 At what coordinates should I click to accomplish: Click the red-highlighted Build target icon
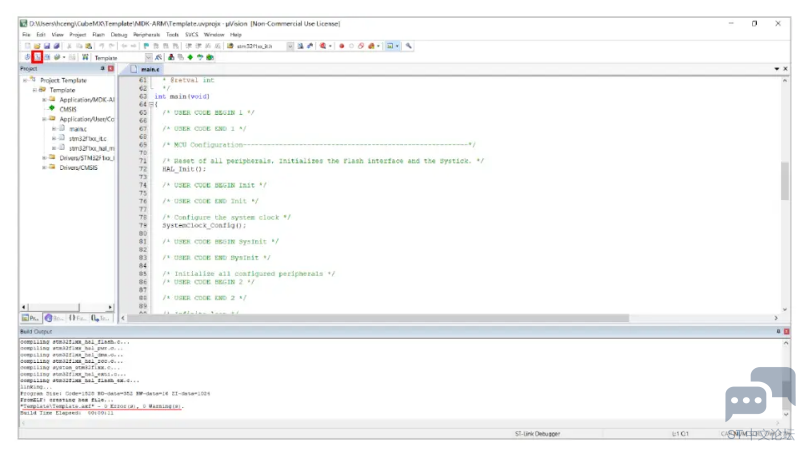[37, 57]
